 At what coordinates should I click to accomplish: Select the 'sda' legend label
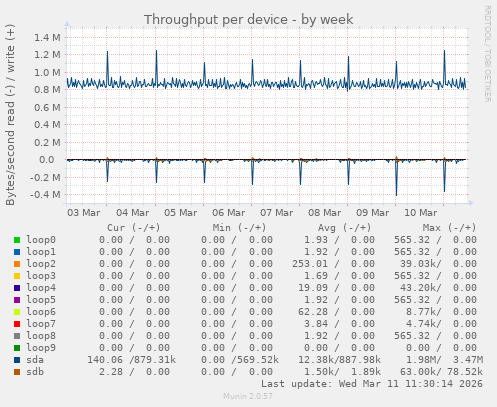[x=35, y=360]
